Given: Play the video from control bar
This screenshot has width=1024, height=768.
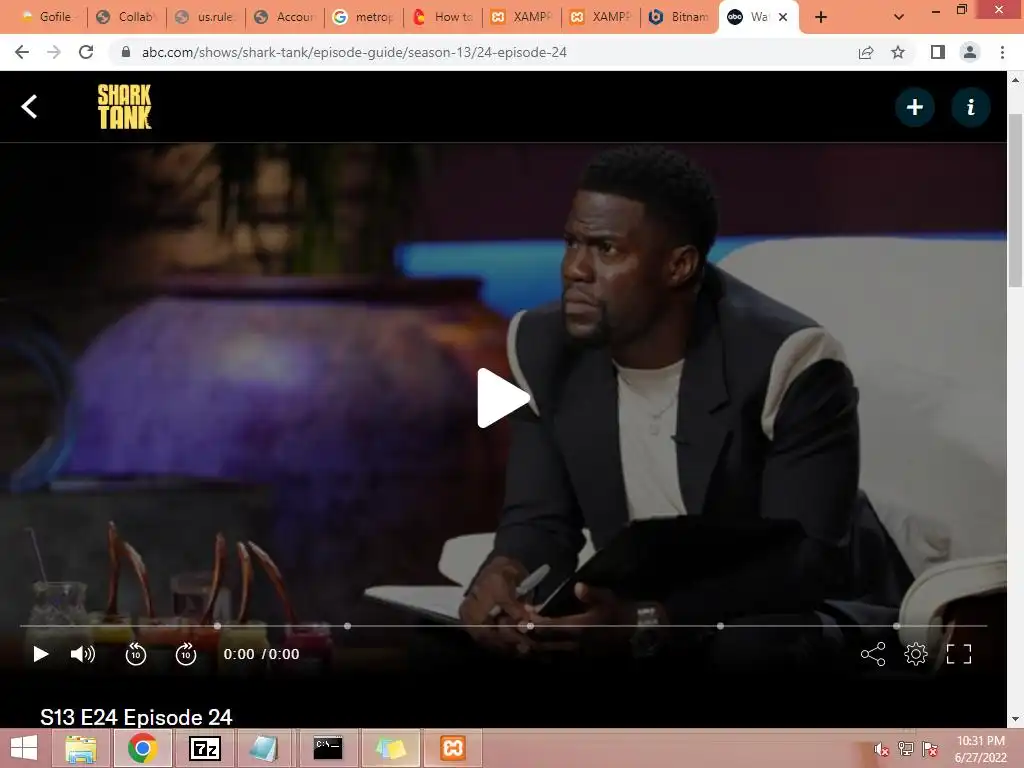Looking at the screenshot, I should click(x=40, y=654).
